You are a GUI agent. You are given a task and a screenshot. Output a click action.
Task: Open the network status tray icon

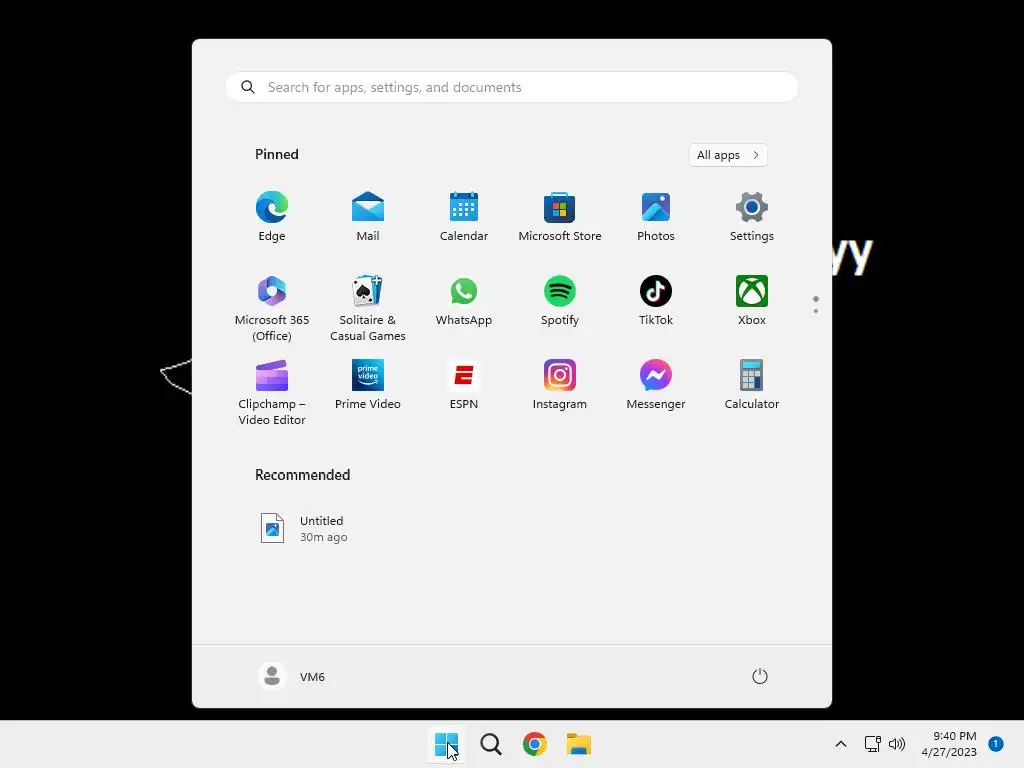pyautogui.click(x=872, y=744)
